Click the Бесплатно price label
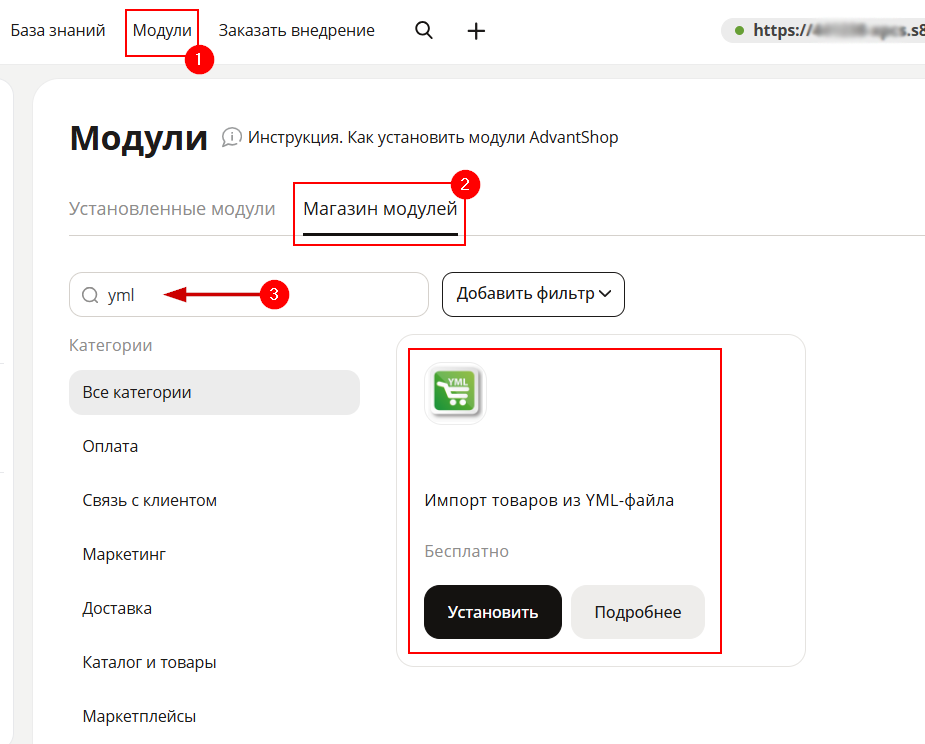The image size is (925, 744). coord(467,551)
